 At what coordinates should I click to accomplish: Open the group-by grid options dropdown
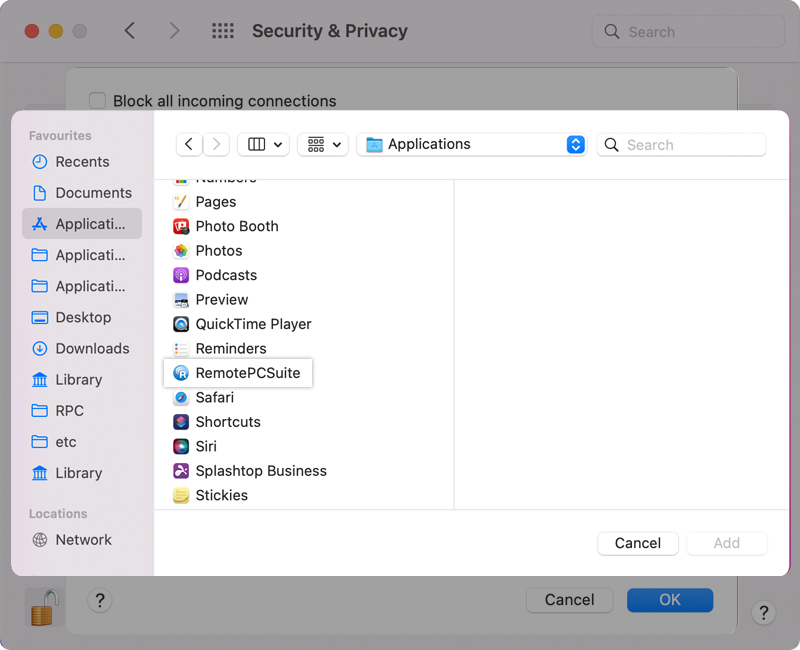323,144
